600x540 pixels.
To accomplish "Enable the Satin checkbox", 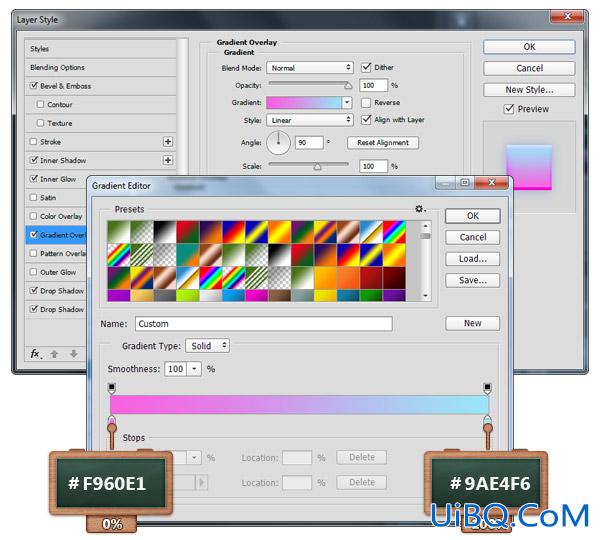I will tap(34, 197).
